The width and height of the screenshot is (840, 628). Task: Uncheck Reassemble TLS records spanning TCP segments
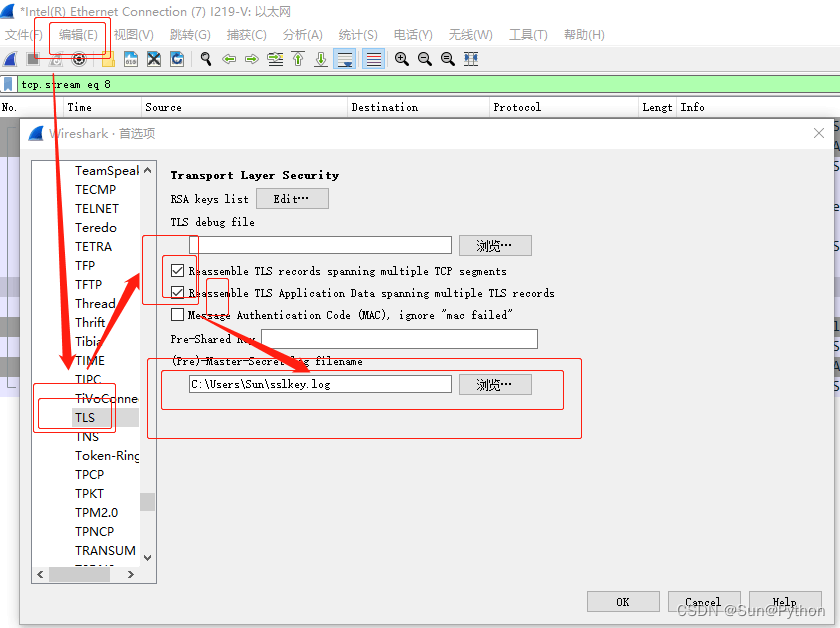[x=177, y=271]
